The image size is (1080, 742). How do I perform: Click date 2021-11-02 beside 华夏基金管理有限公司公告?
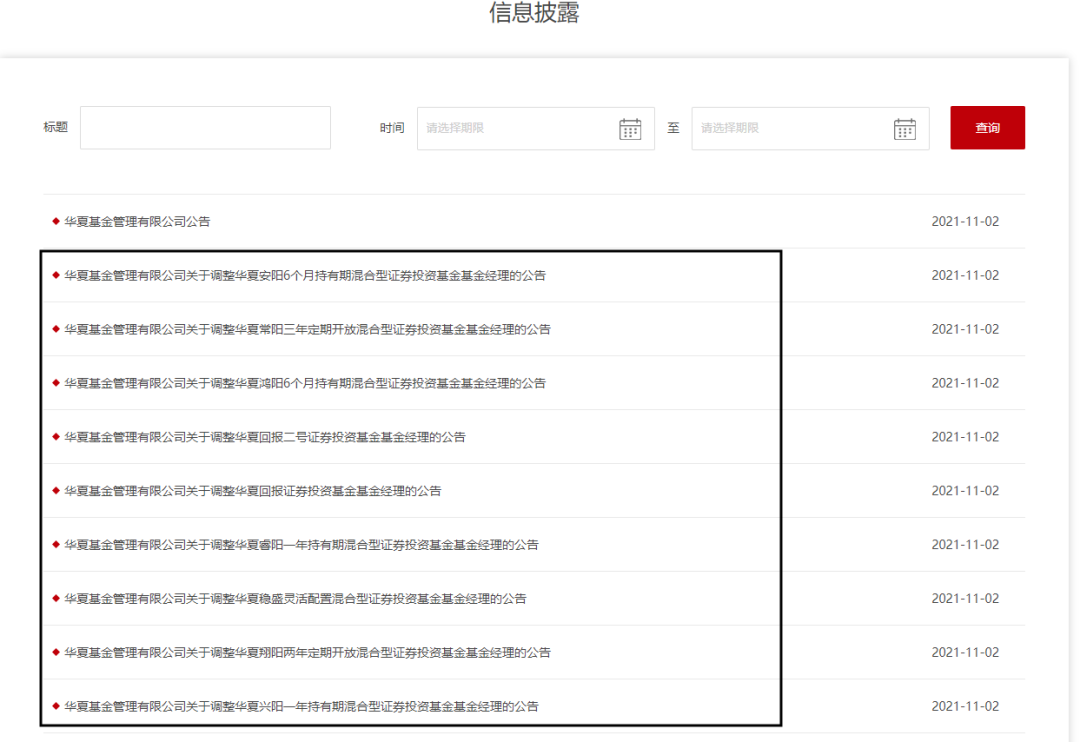tap(965, 221)
